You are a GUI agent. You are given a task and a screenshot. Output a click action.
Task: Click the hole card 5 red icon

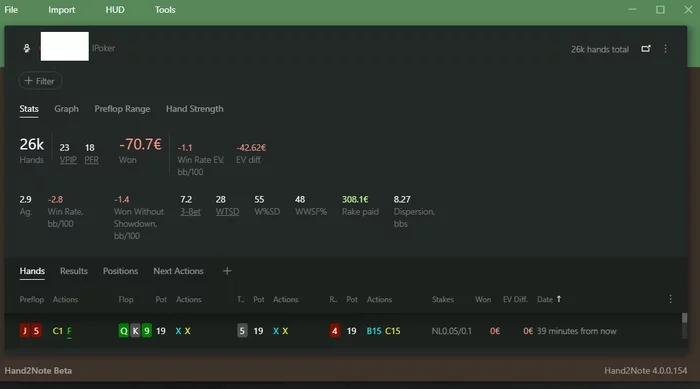pos(36,331)
